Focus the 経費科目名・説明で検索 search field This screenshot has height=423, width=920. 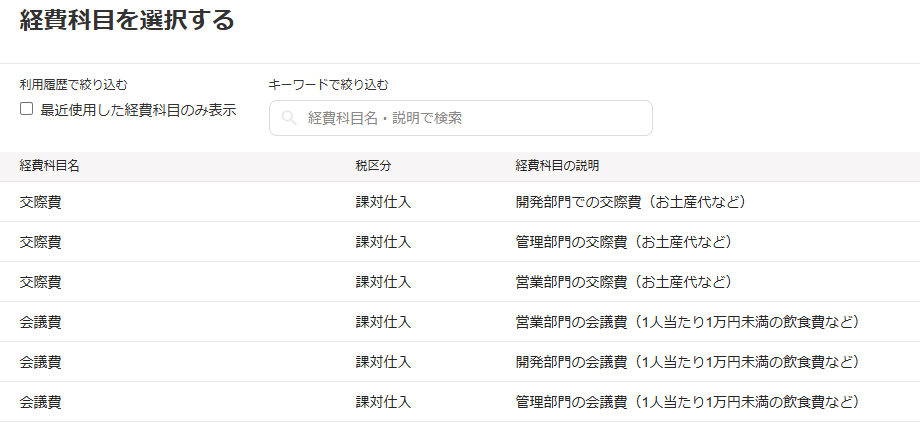point(470,118)
